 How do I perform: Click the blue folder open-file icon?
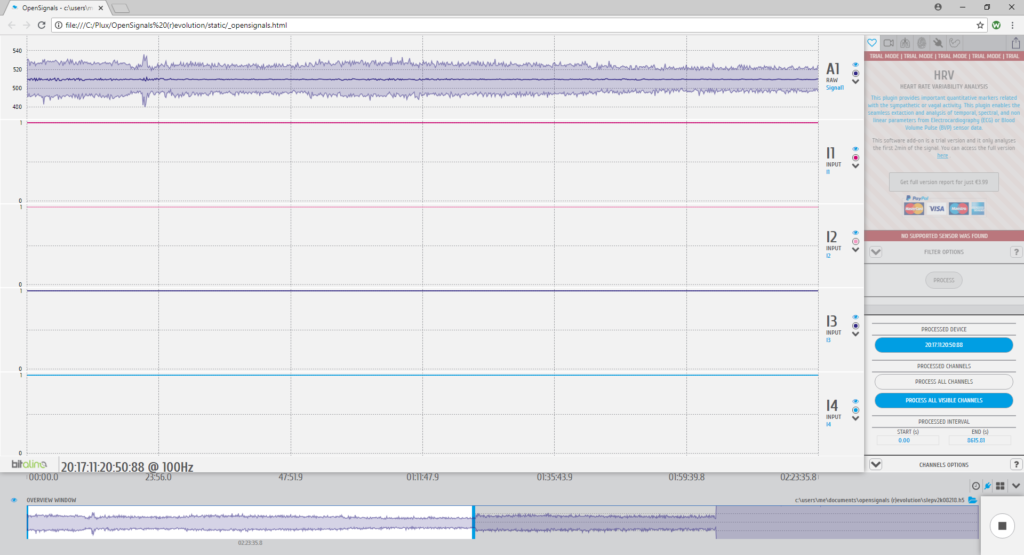[x=972, y=500]
